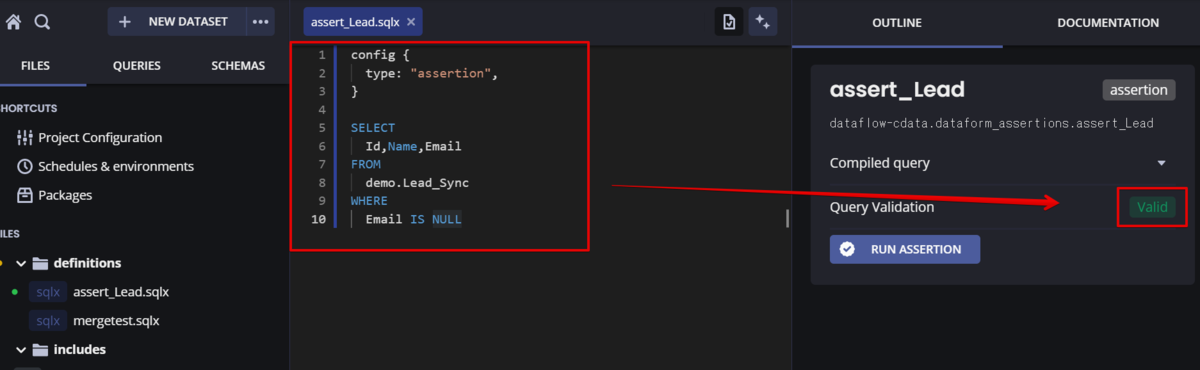Click the Valid query validation badge

1153,208
